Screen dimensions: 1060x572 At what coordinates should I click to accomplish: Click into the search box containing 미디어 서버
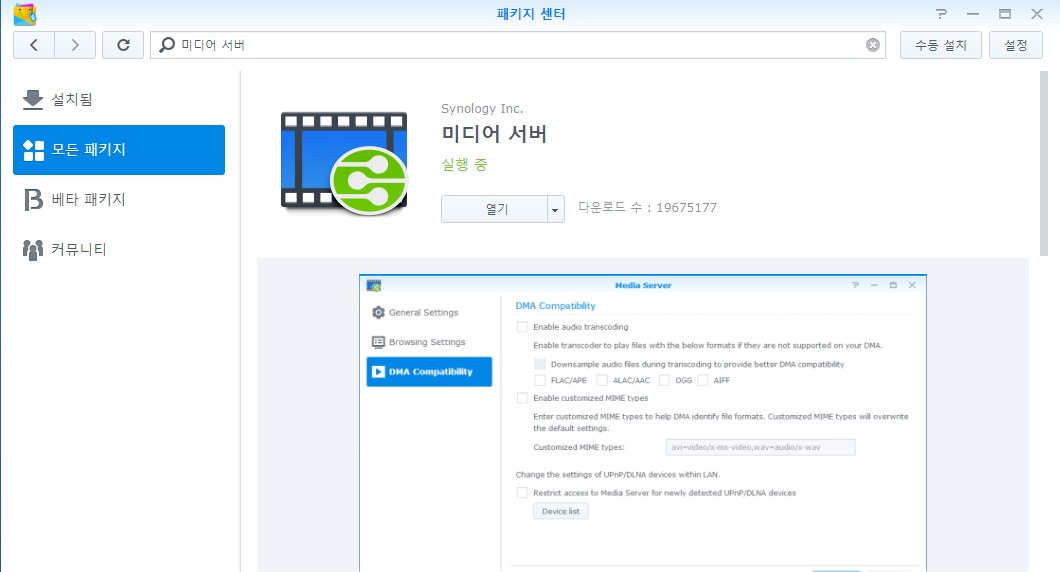tap(518, 45)
